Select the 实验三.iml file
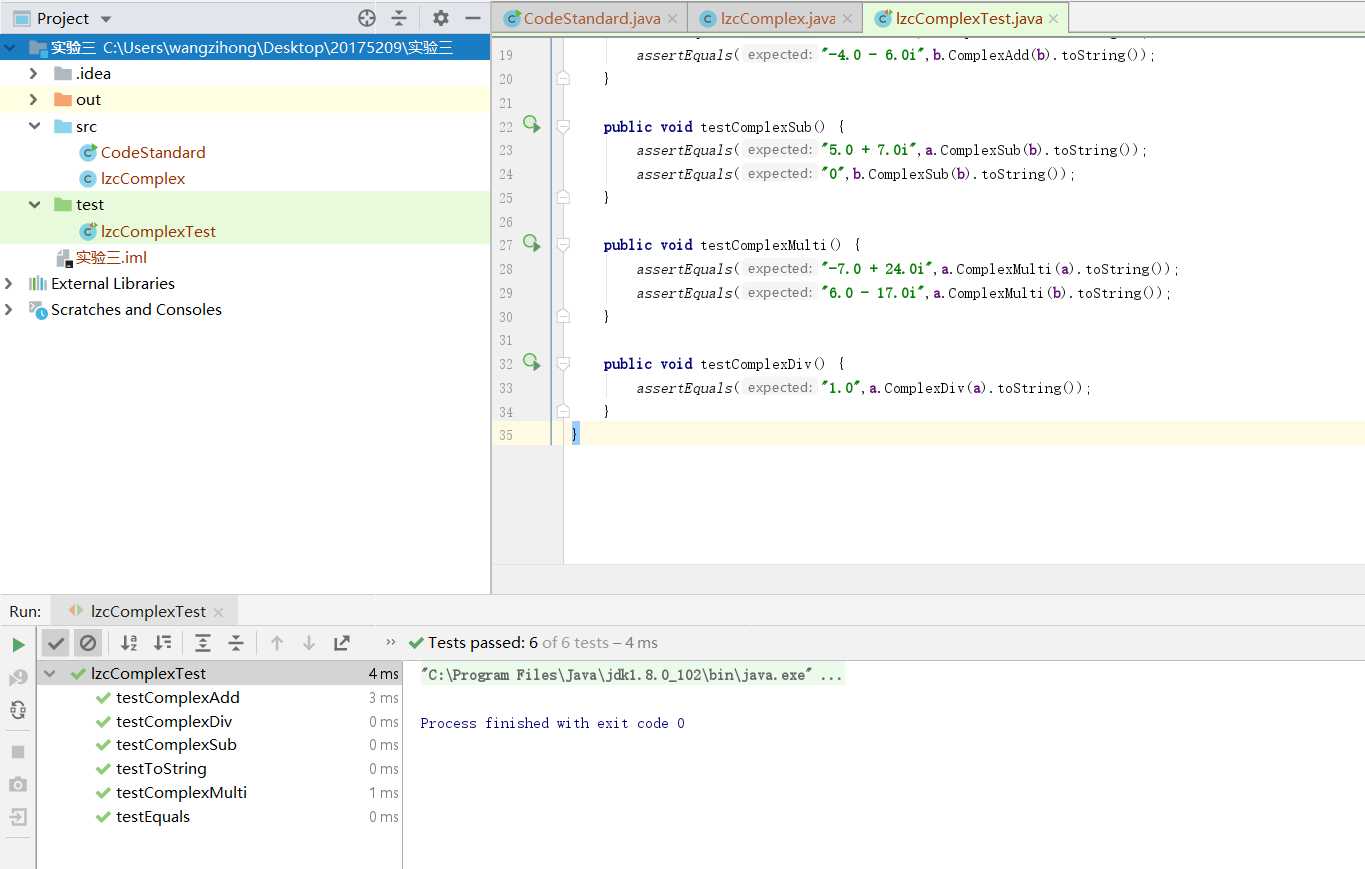This screenshot has width=1365, height=869. point(111,257)
